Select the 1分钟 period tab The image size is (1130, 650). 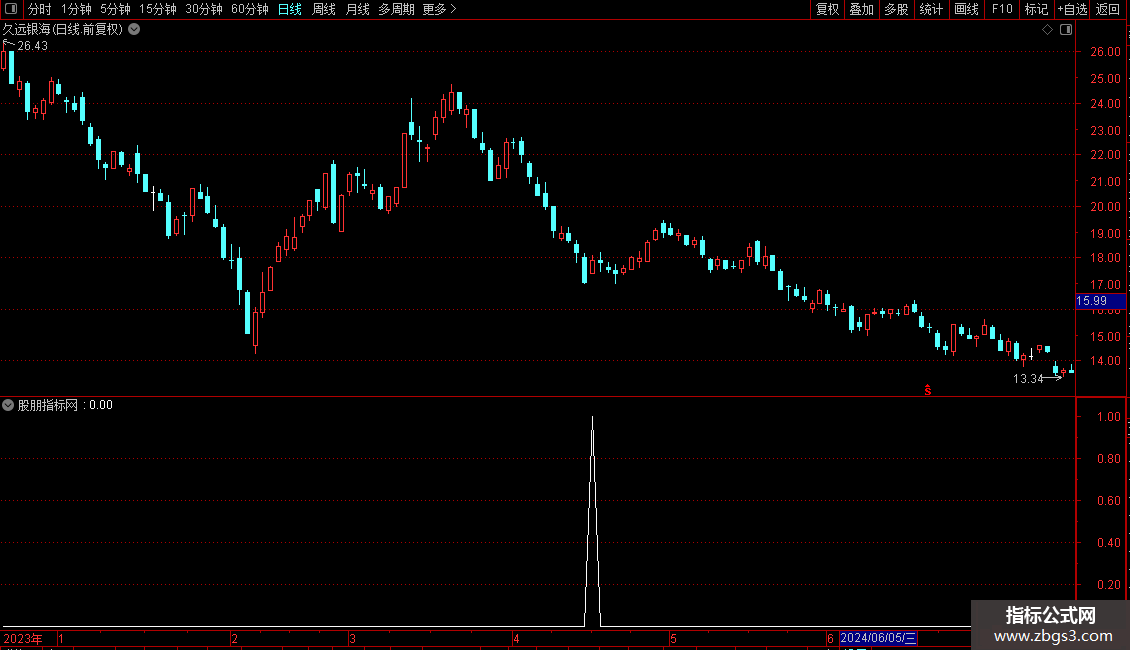click(x=76, y=9)
